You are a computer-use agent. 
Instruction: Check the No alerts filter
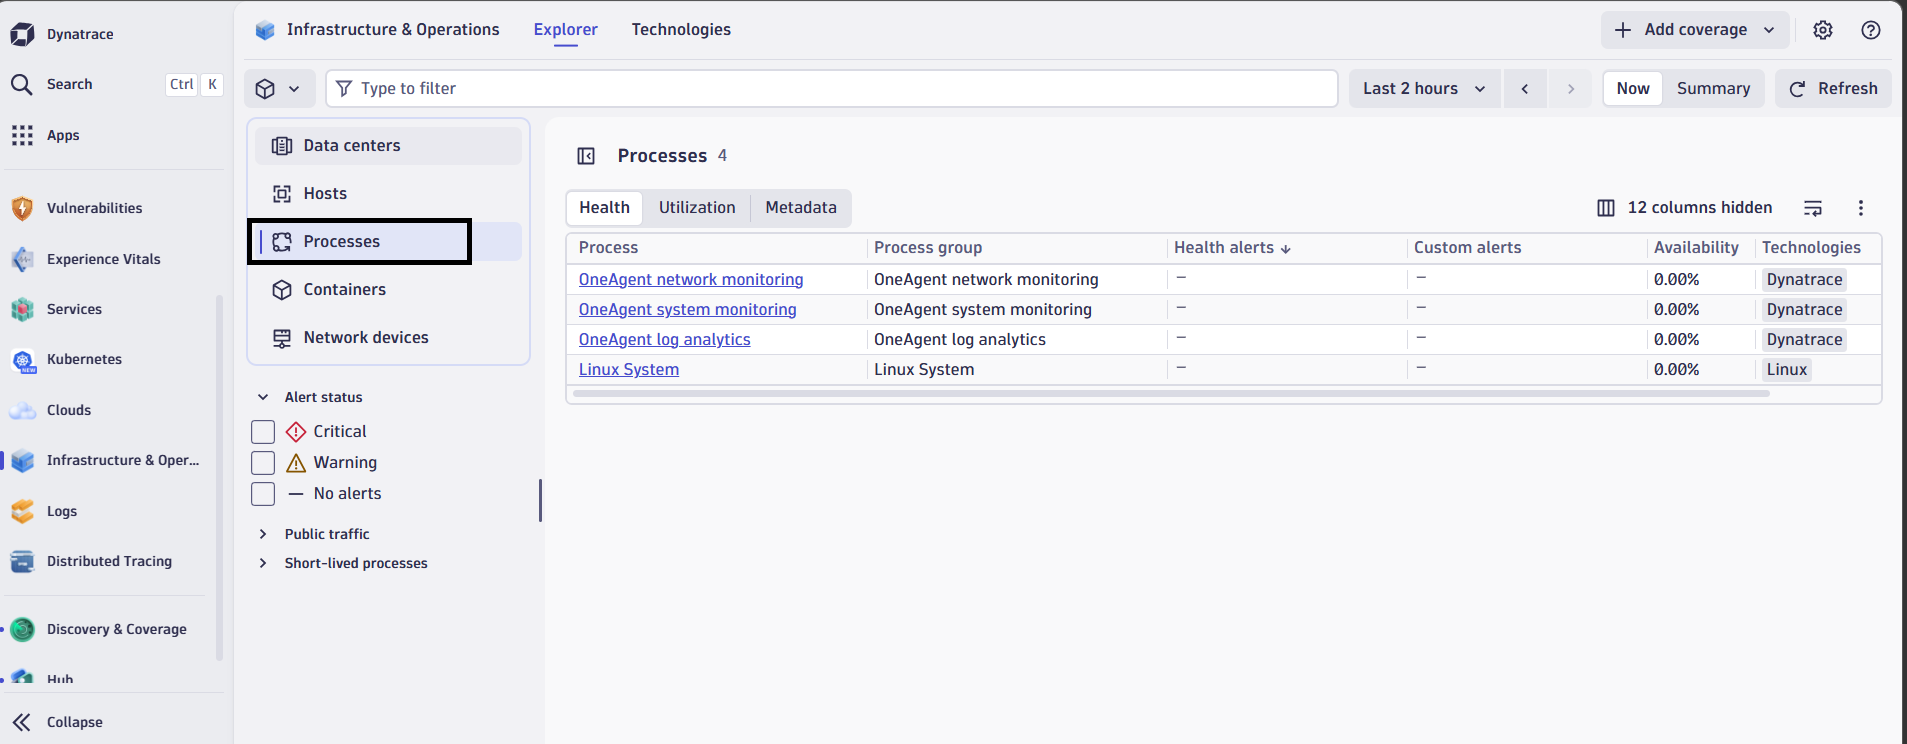[263, 494]
